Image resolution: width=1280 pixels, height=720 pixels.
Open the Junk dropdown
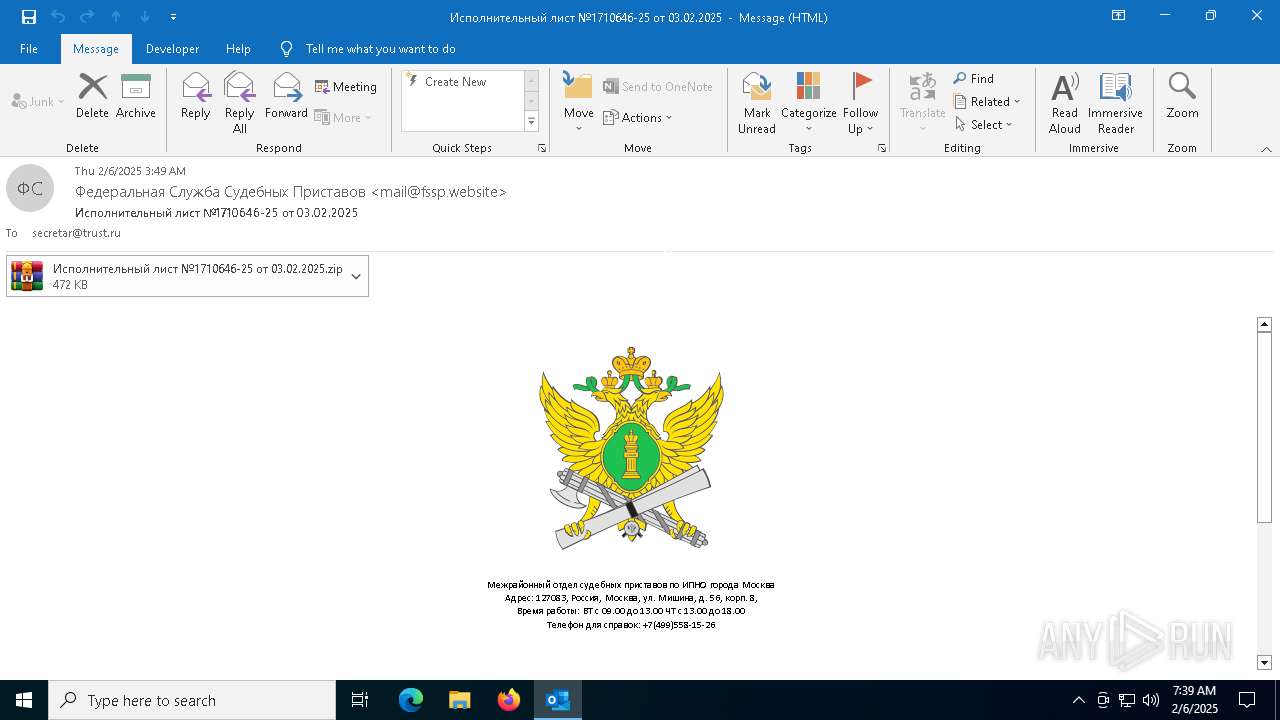[38, 101]
